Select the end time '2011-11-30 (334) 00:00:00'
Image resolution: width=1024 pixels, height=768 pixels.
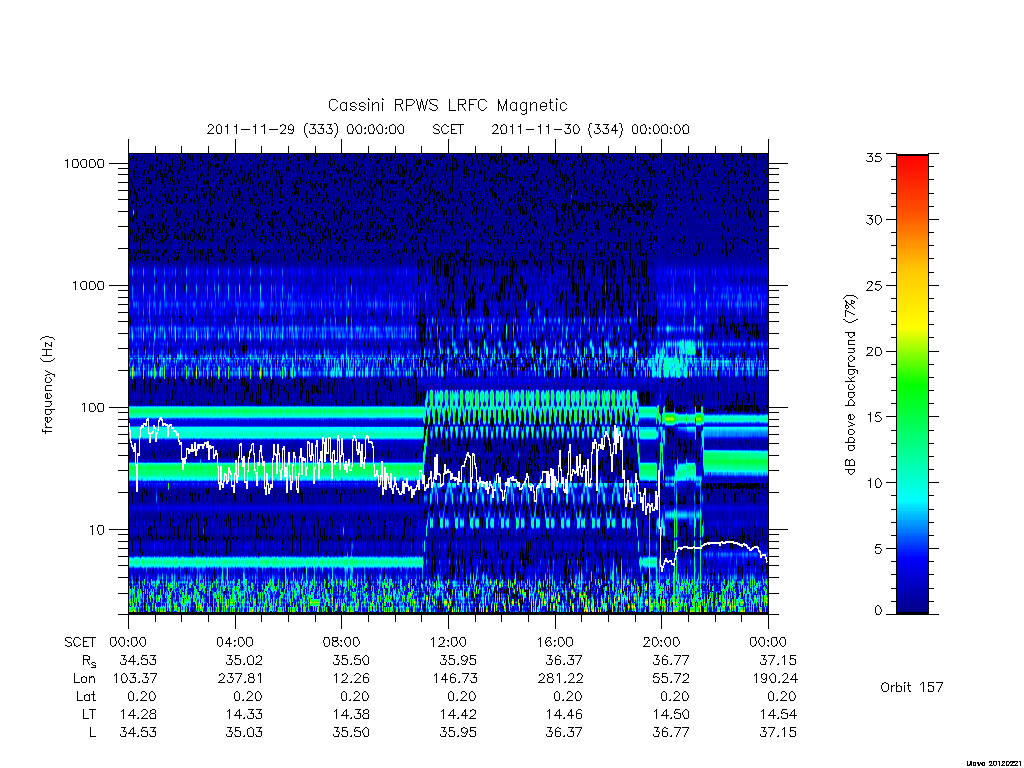tap(590, 129)
